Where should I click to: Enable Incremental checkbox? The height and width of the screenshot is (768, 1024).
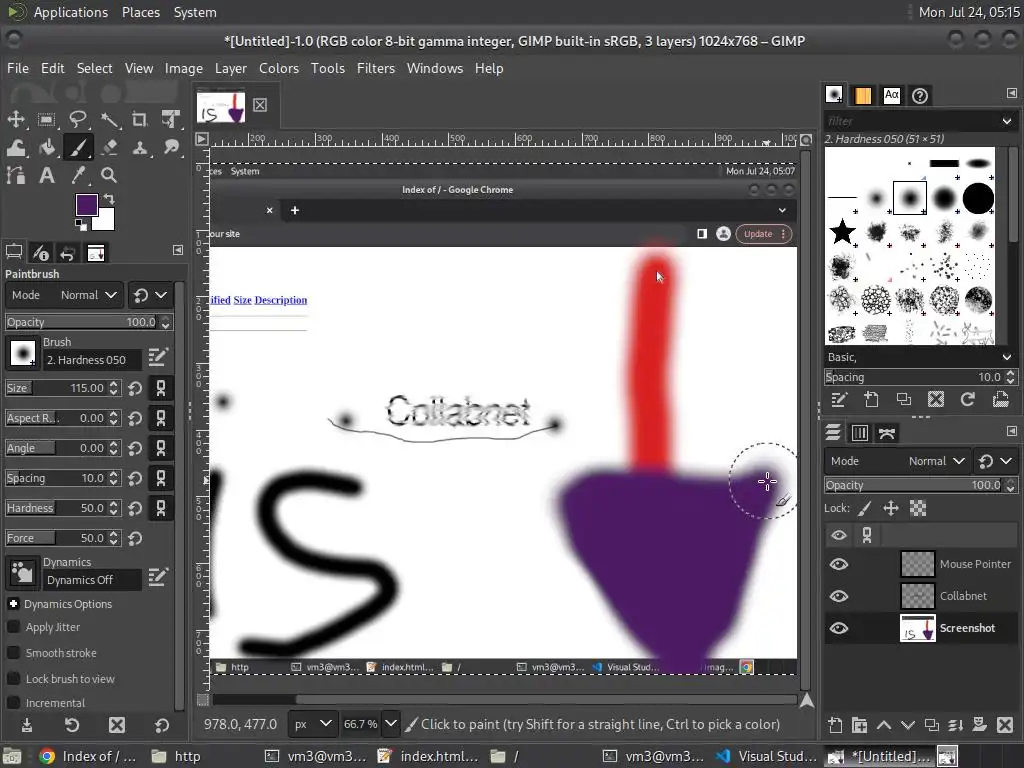pos(13,703)
